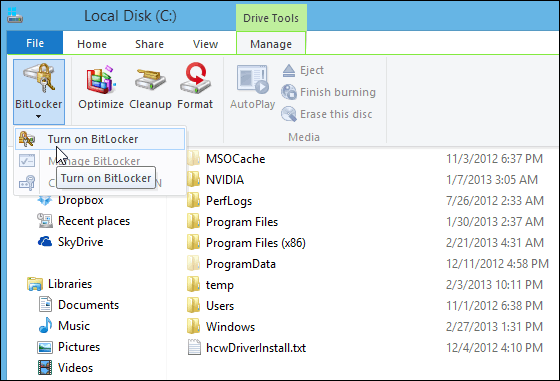This screenshot has height=381, width=560.
Task: Switch to the Home tab
Action: click(92, 44)
